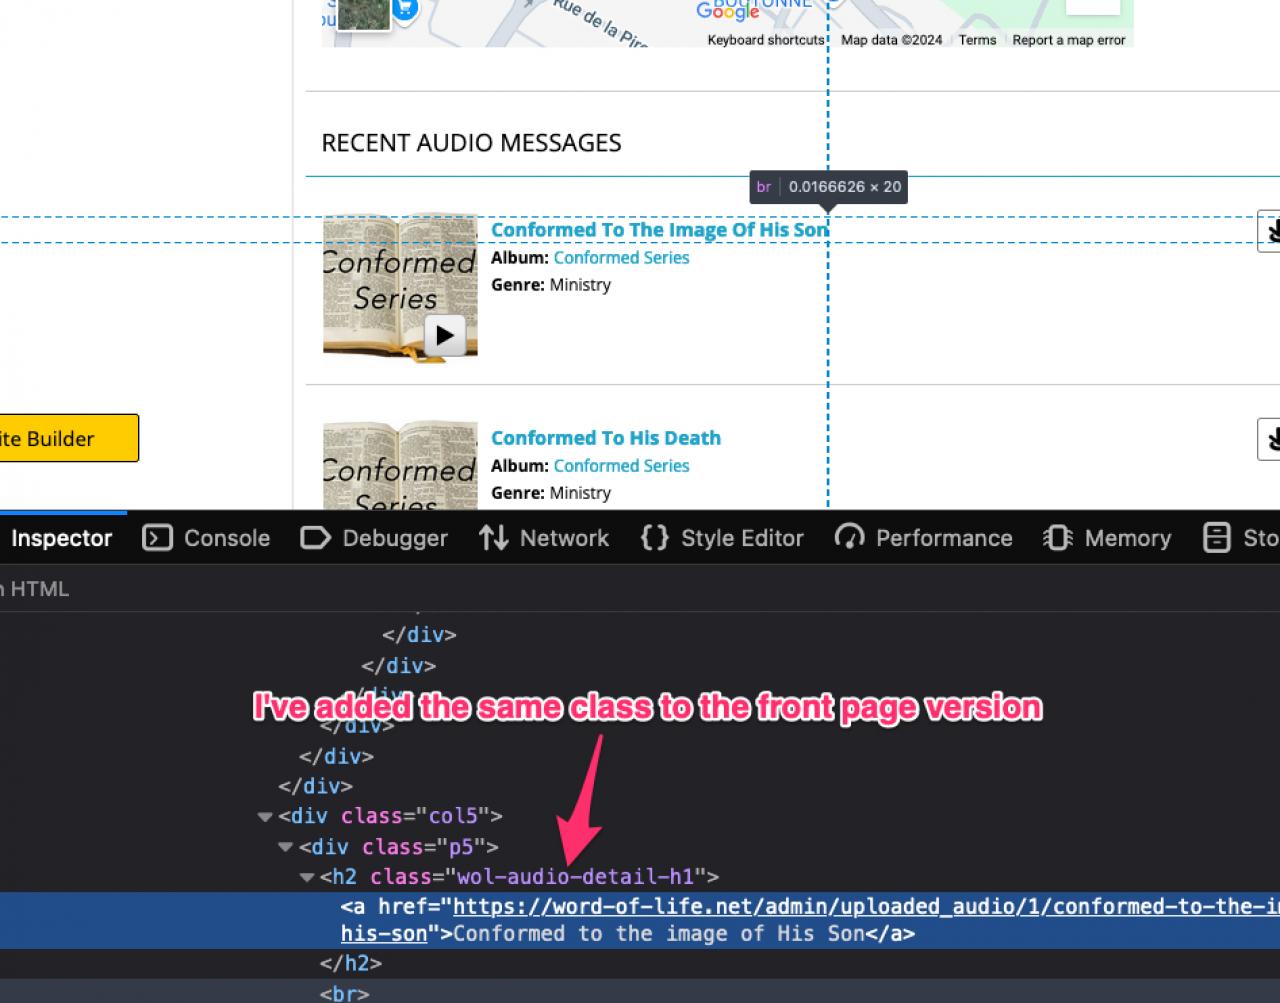Play the Conformed To The Image Of His Son audio
The height and width of the screenshot is (1003, 1280).
click(445, 335)
